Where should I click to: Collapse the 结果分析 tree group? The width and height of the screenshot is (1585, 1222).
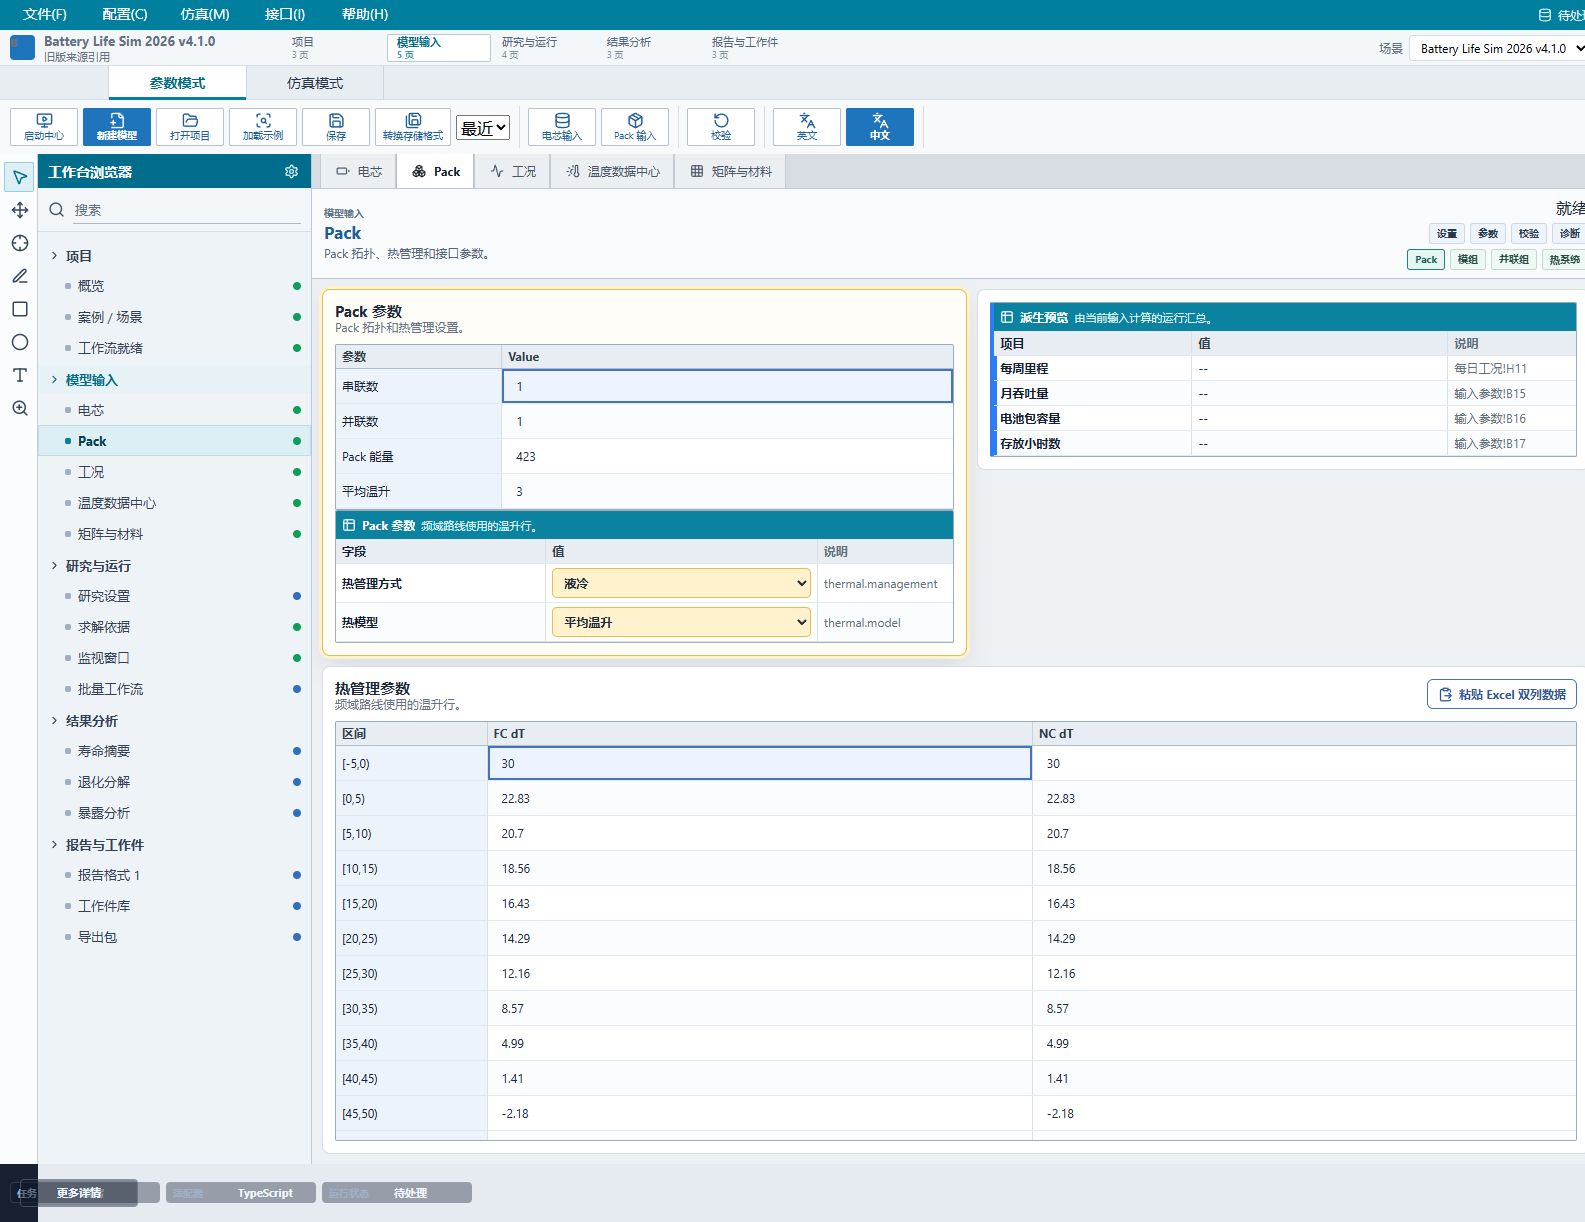(54, 721)
